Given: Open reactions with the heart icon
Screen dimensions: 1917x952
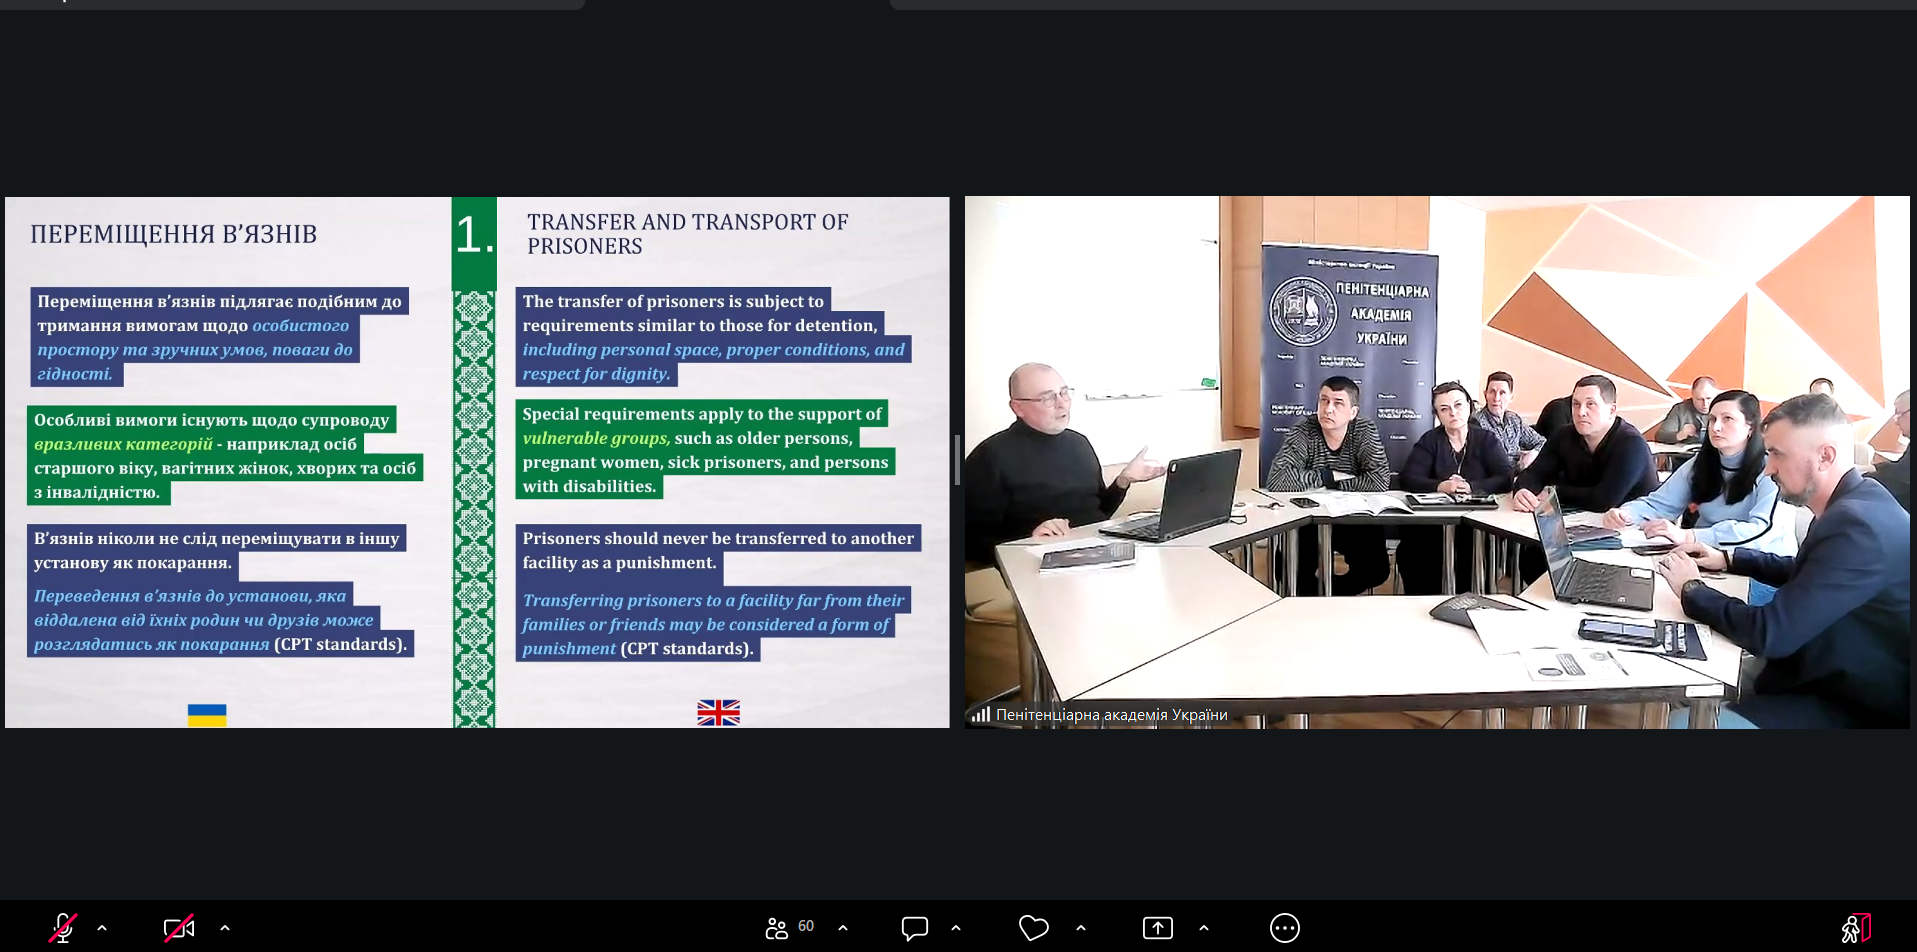Looking at the screenshot, I should click(1033, 928).
